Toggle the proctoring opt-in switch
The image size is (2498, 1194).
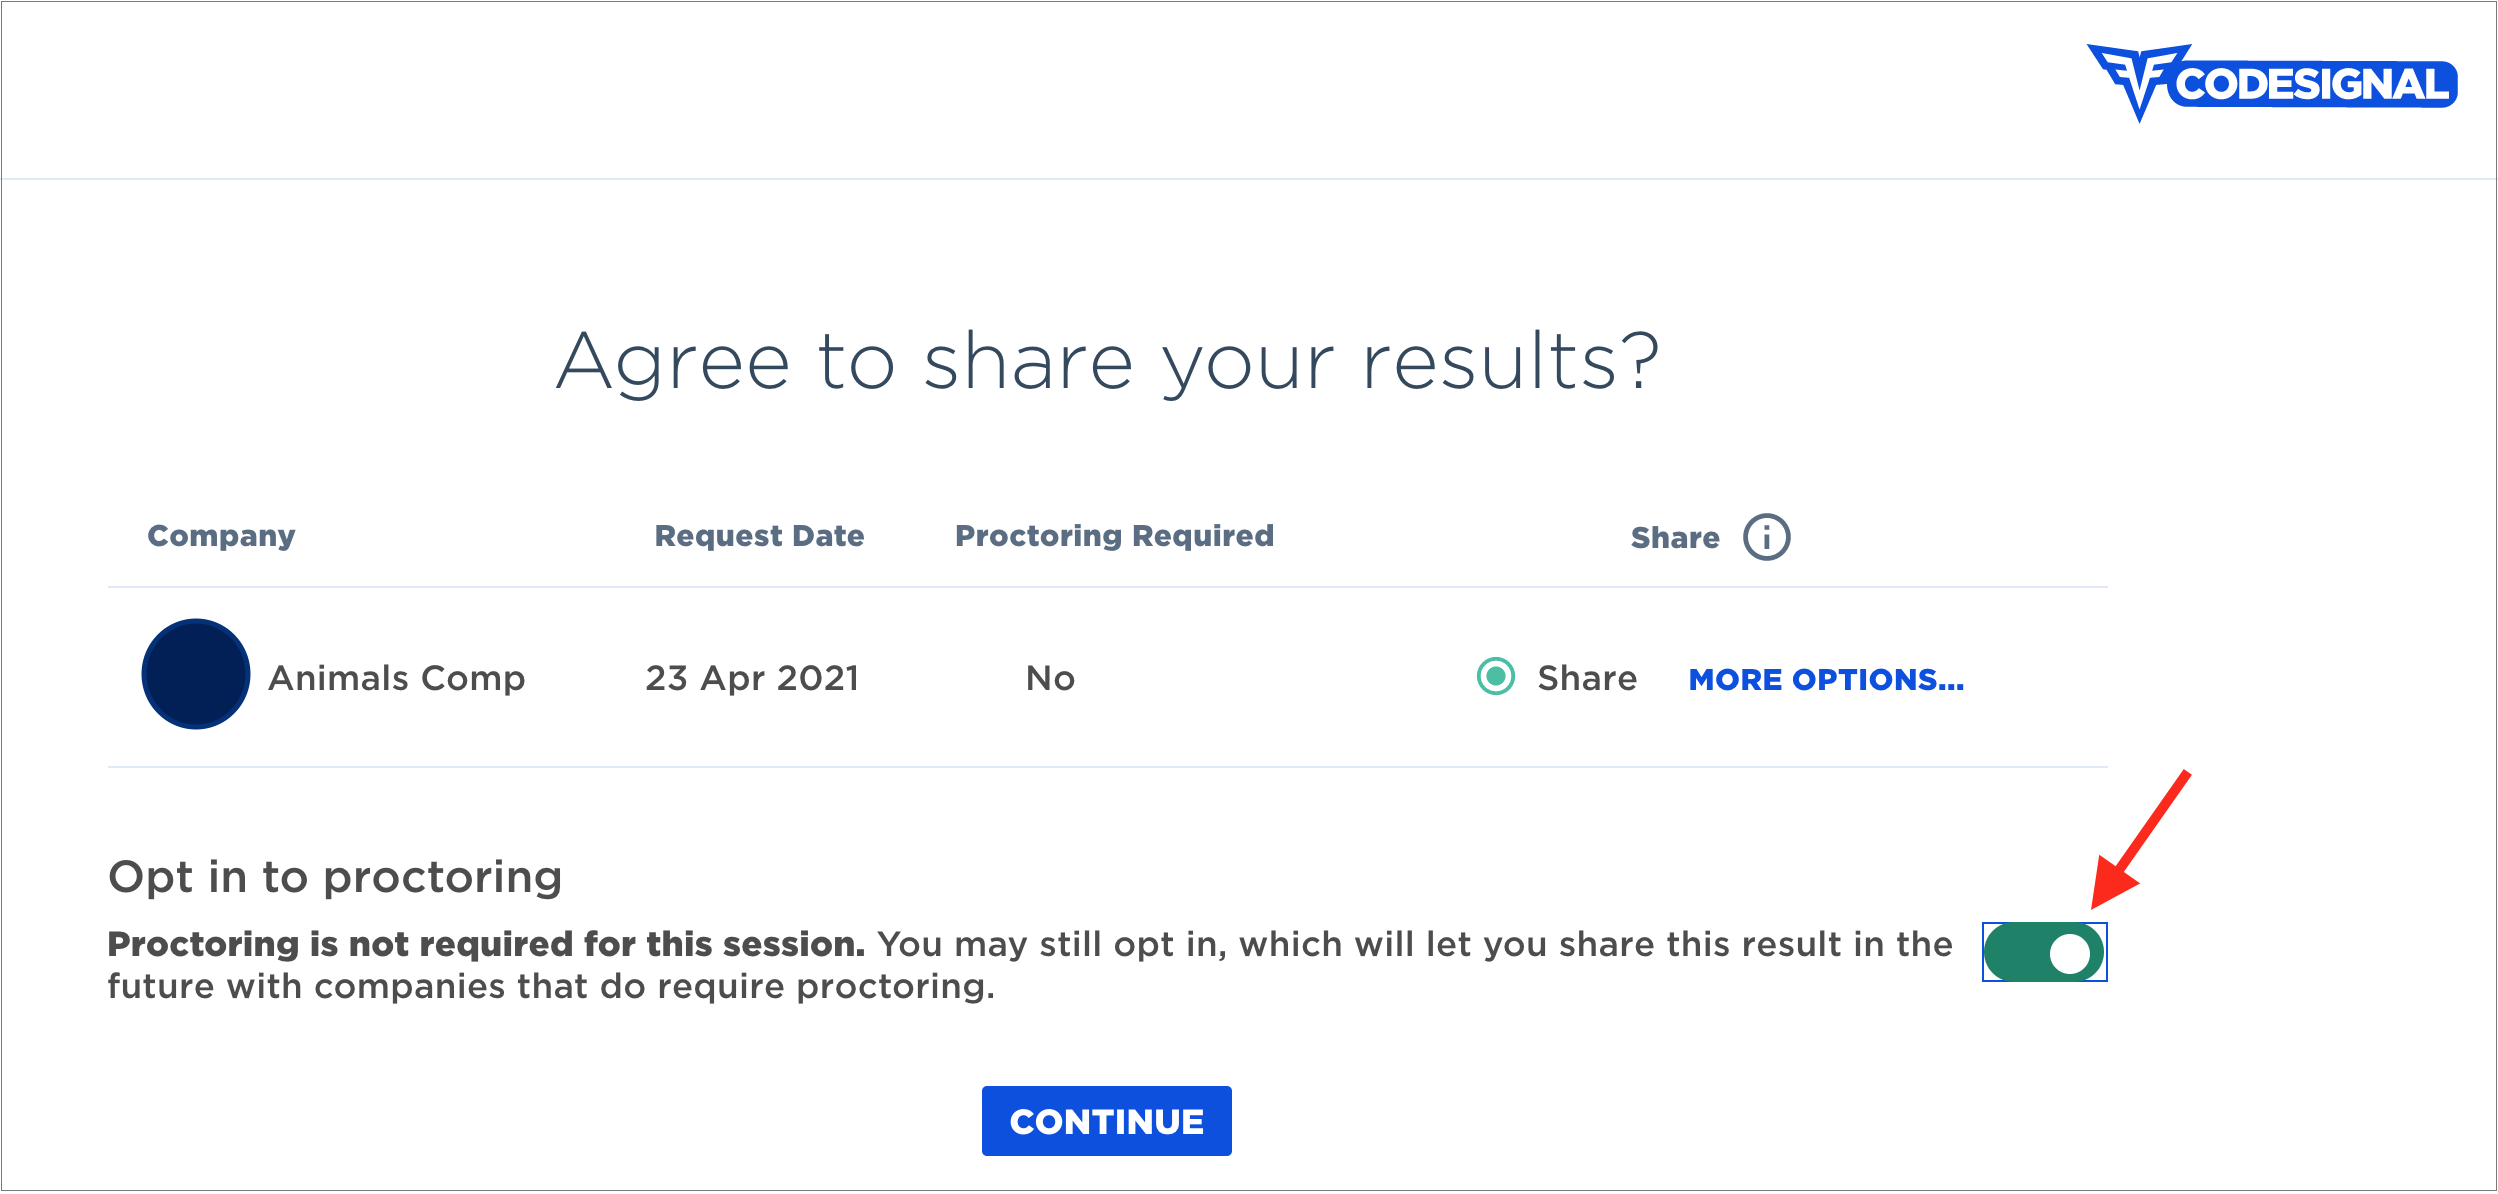(2045, 952)
